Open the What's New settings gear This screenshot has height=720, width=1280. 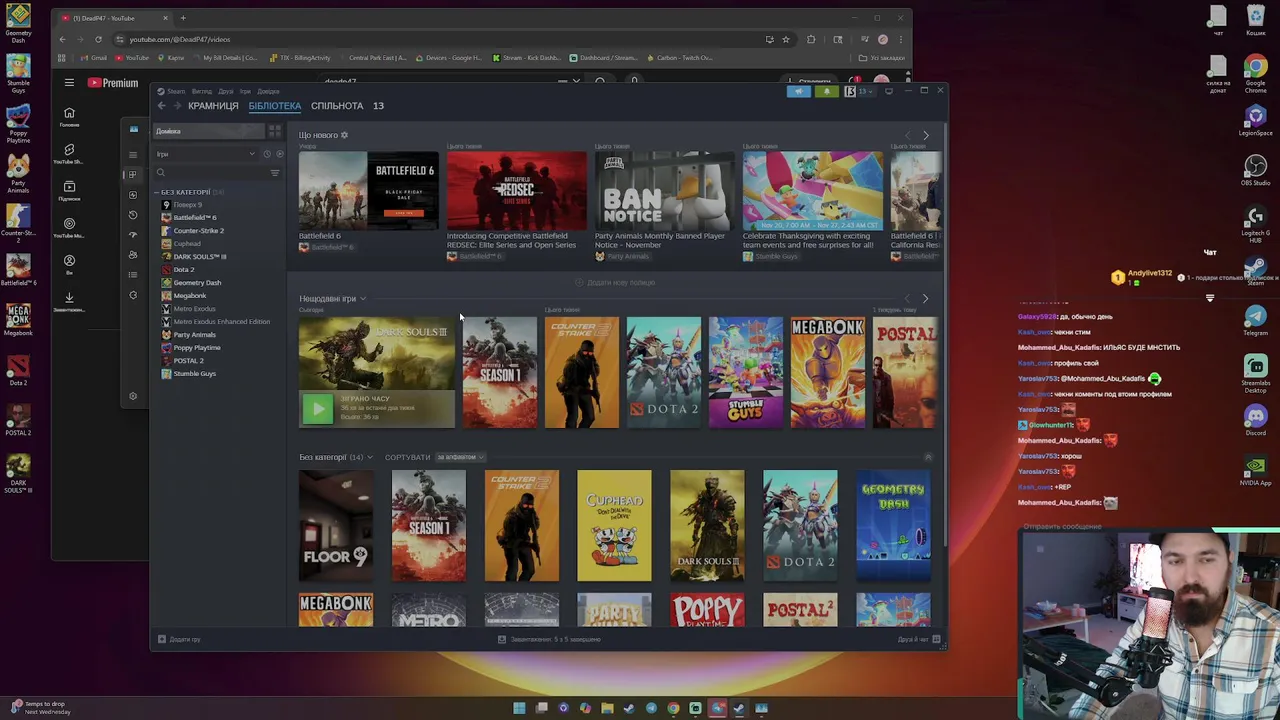coord(344,135)
